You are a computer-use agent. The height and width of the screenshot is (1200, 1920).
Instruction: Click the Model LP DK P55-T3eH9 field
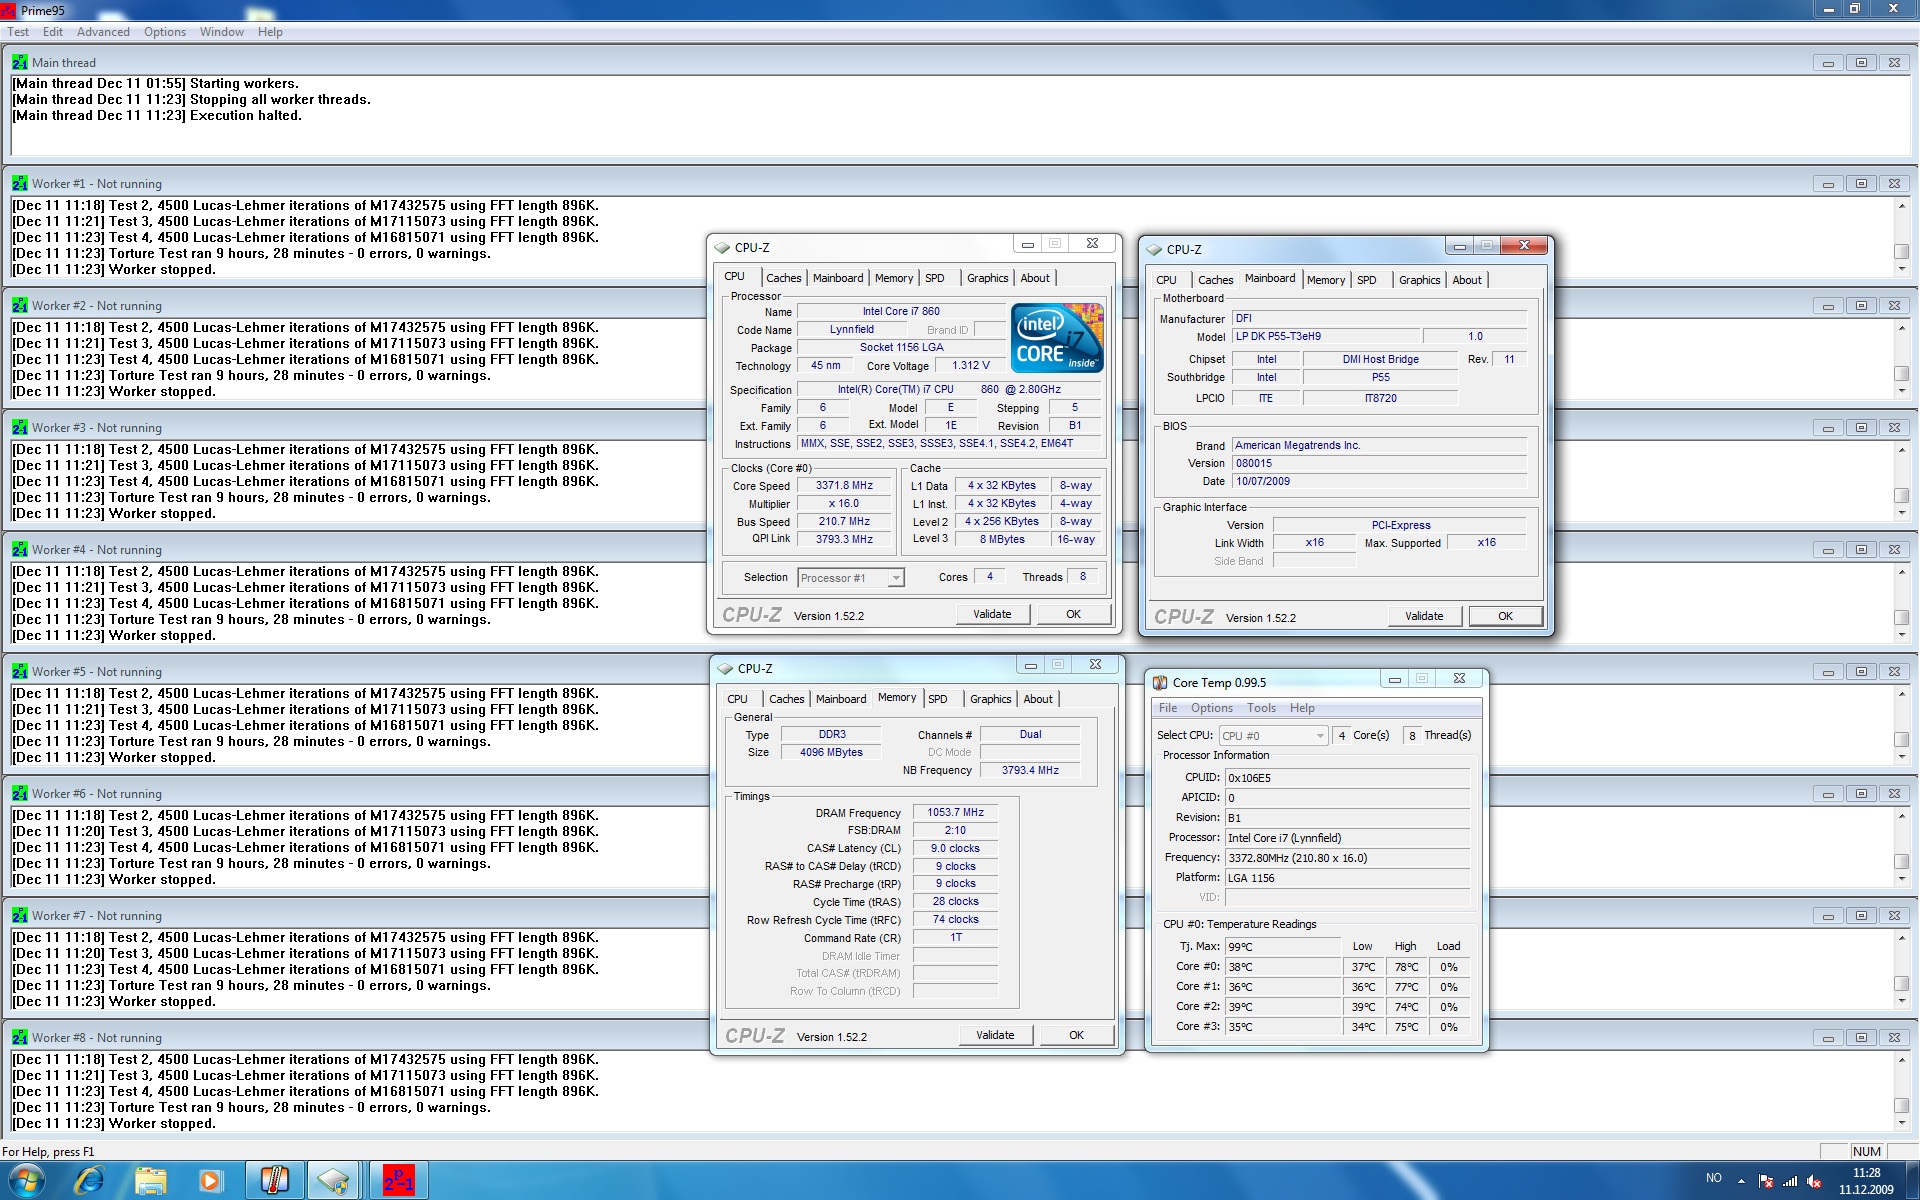tap(1325, 336)
